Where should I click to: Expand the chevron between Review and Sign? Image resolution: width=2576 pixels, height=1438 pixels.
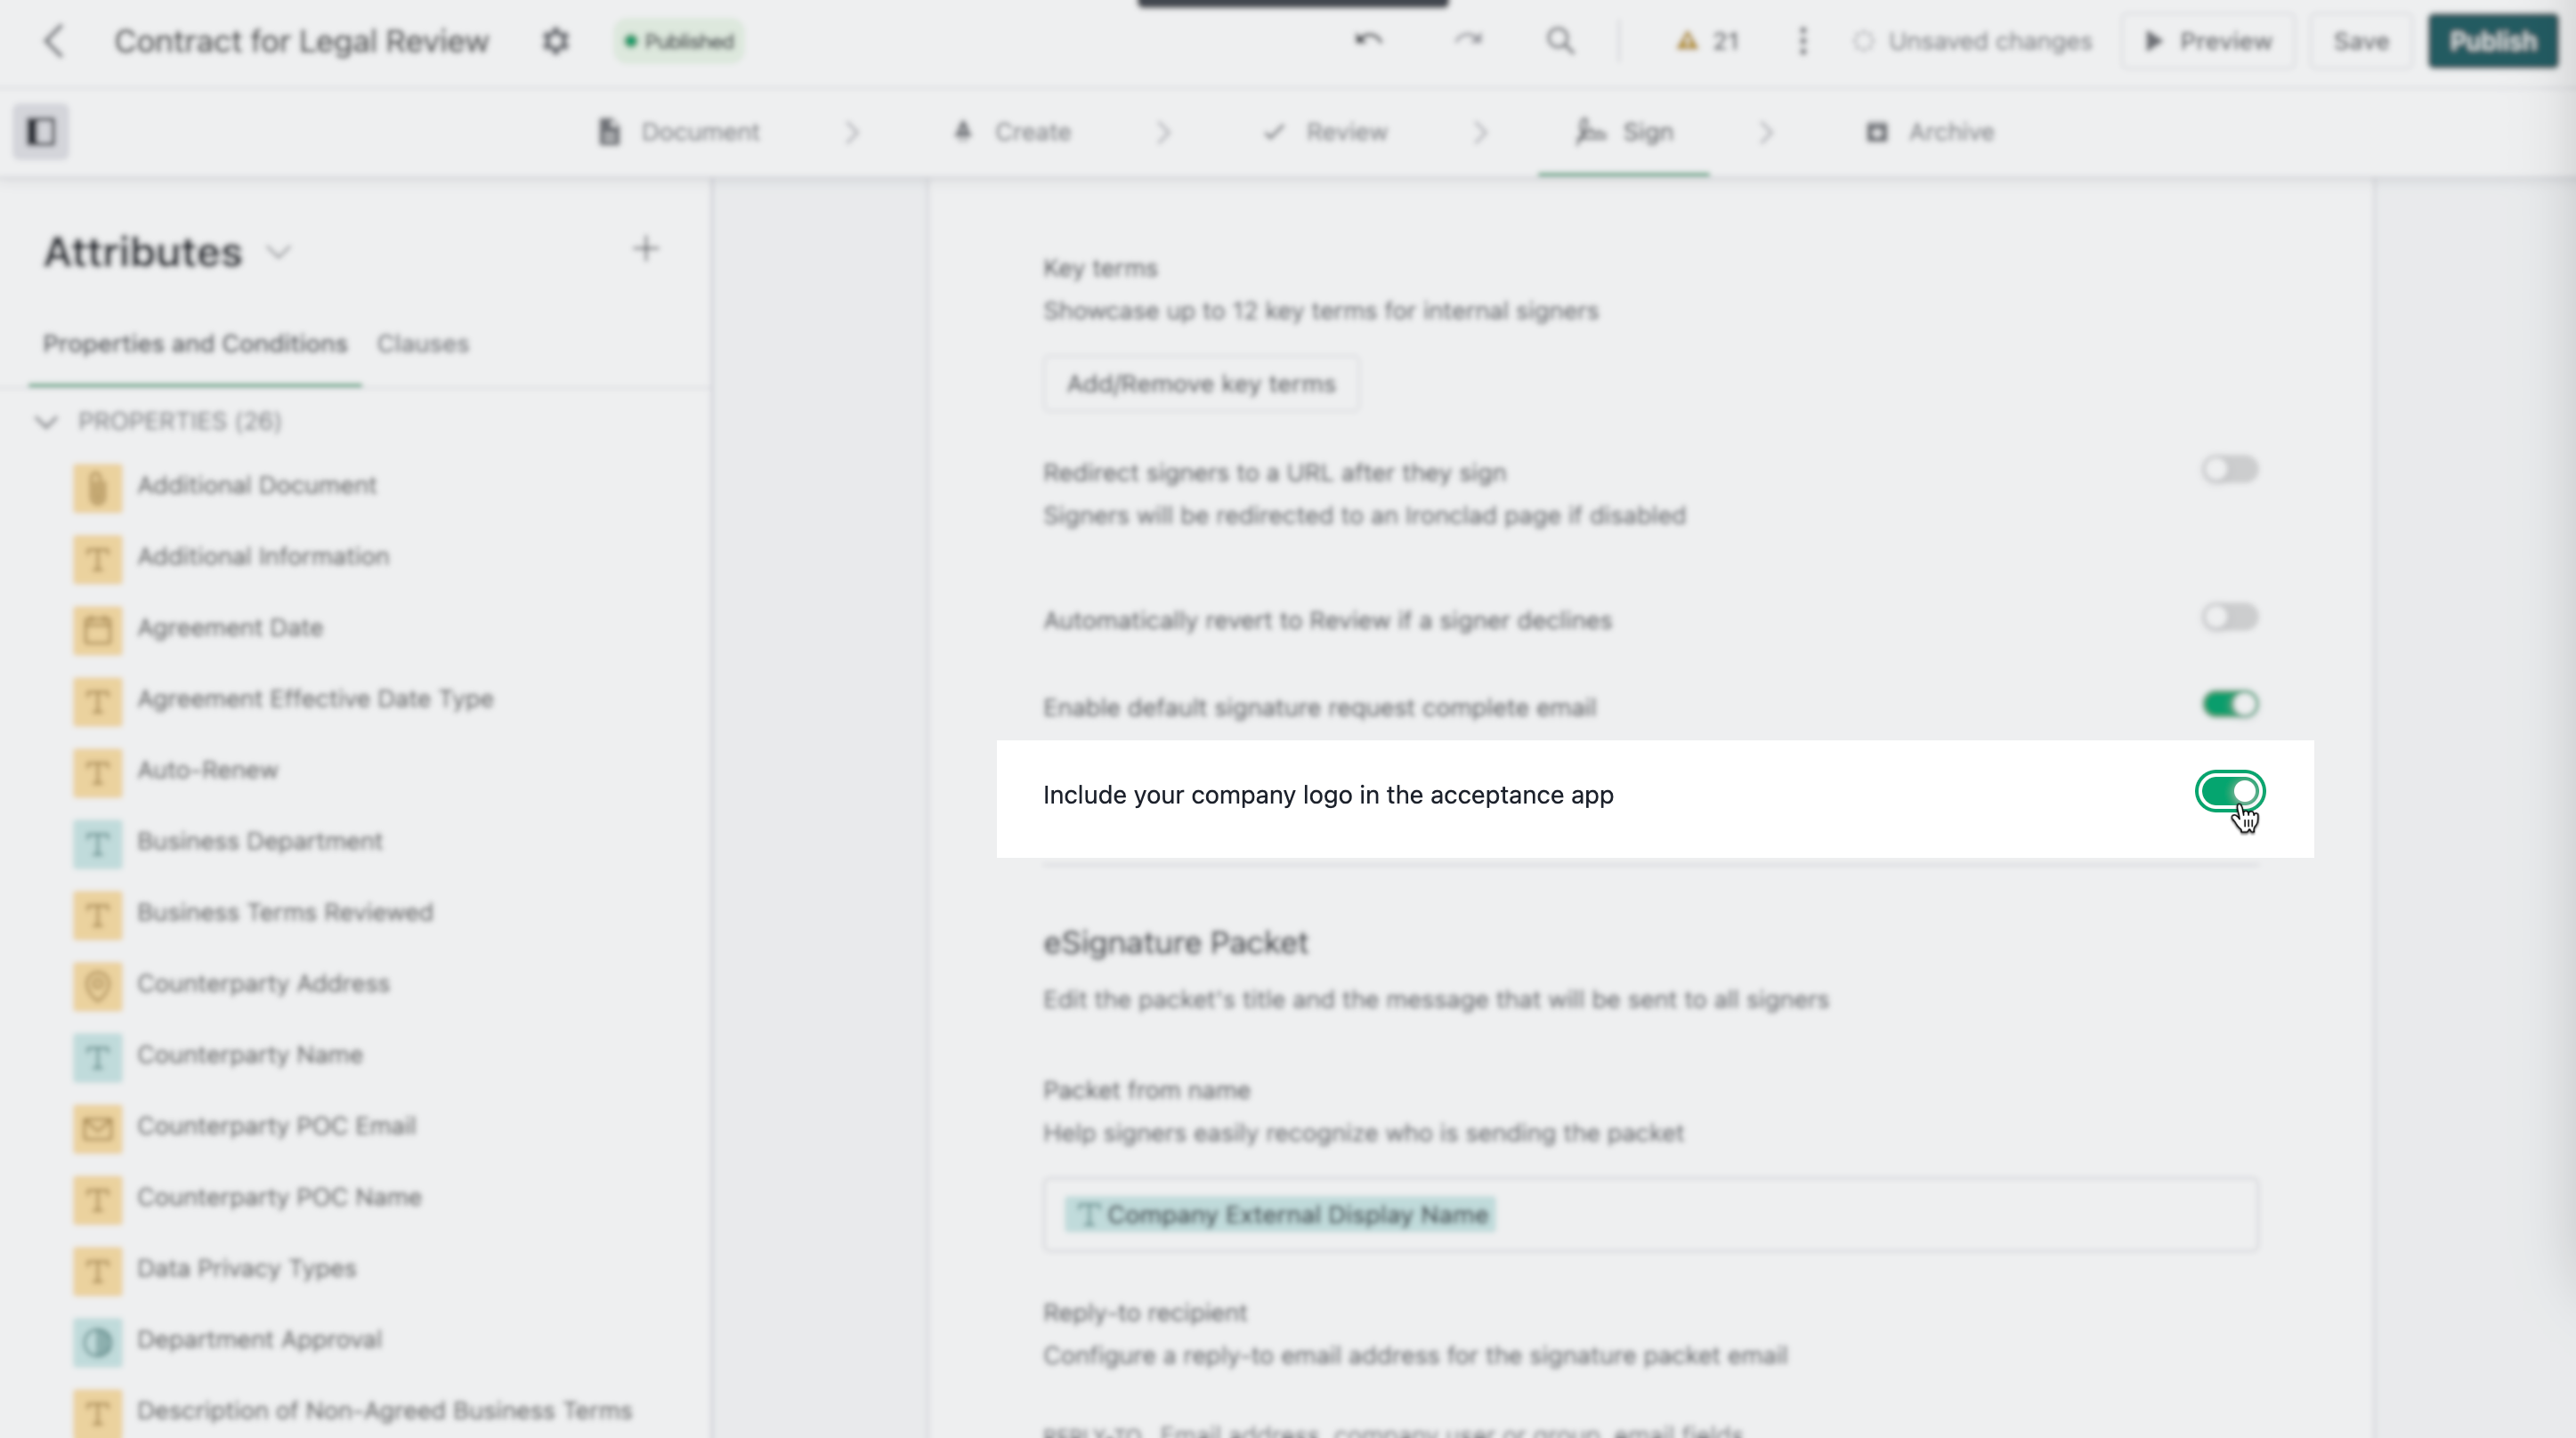tap(1480, 131)
